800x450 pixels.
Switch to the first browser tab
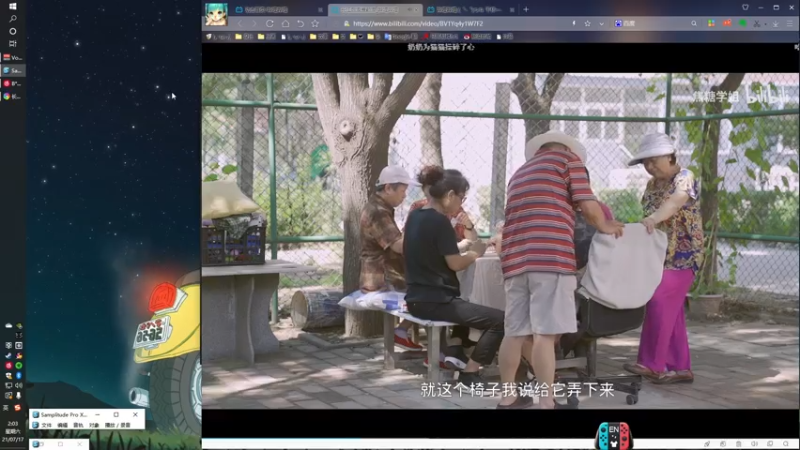pos(278,10)
